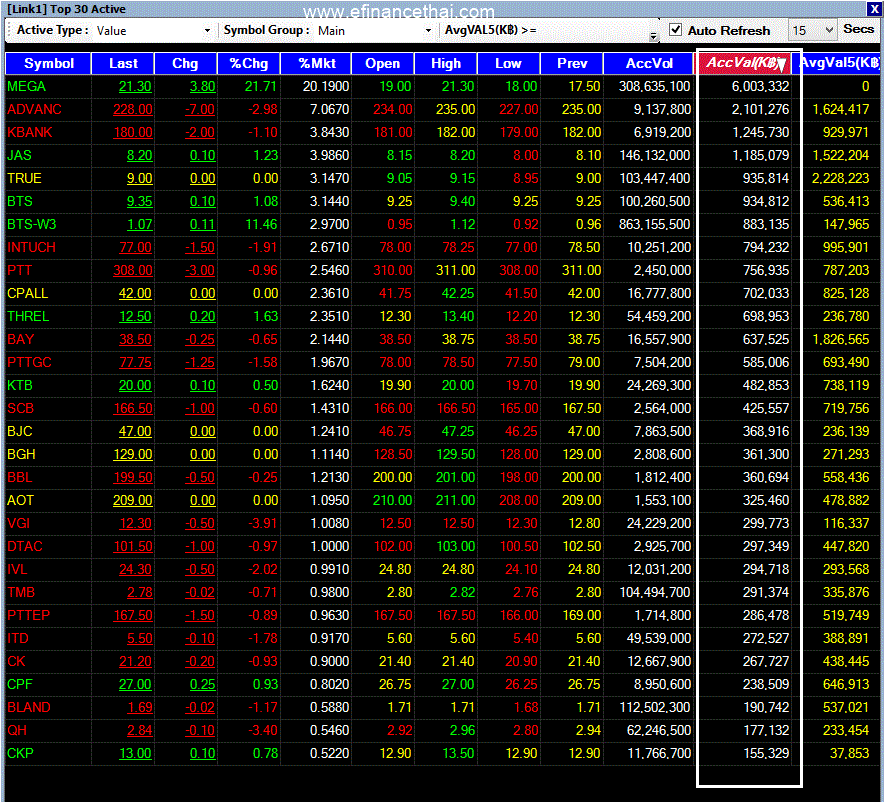The height and width of the screenshot is (802, 885).
Task: Select the BAY symbol
Action: coord(21,339)
